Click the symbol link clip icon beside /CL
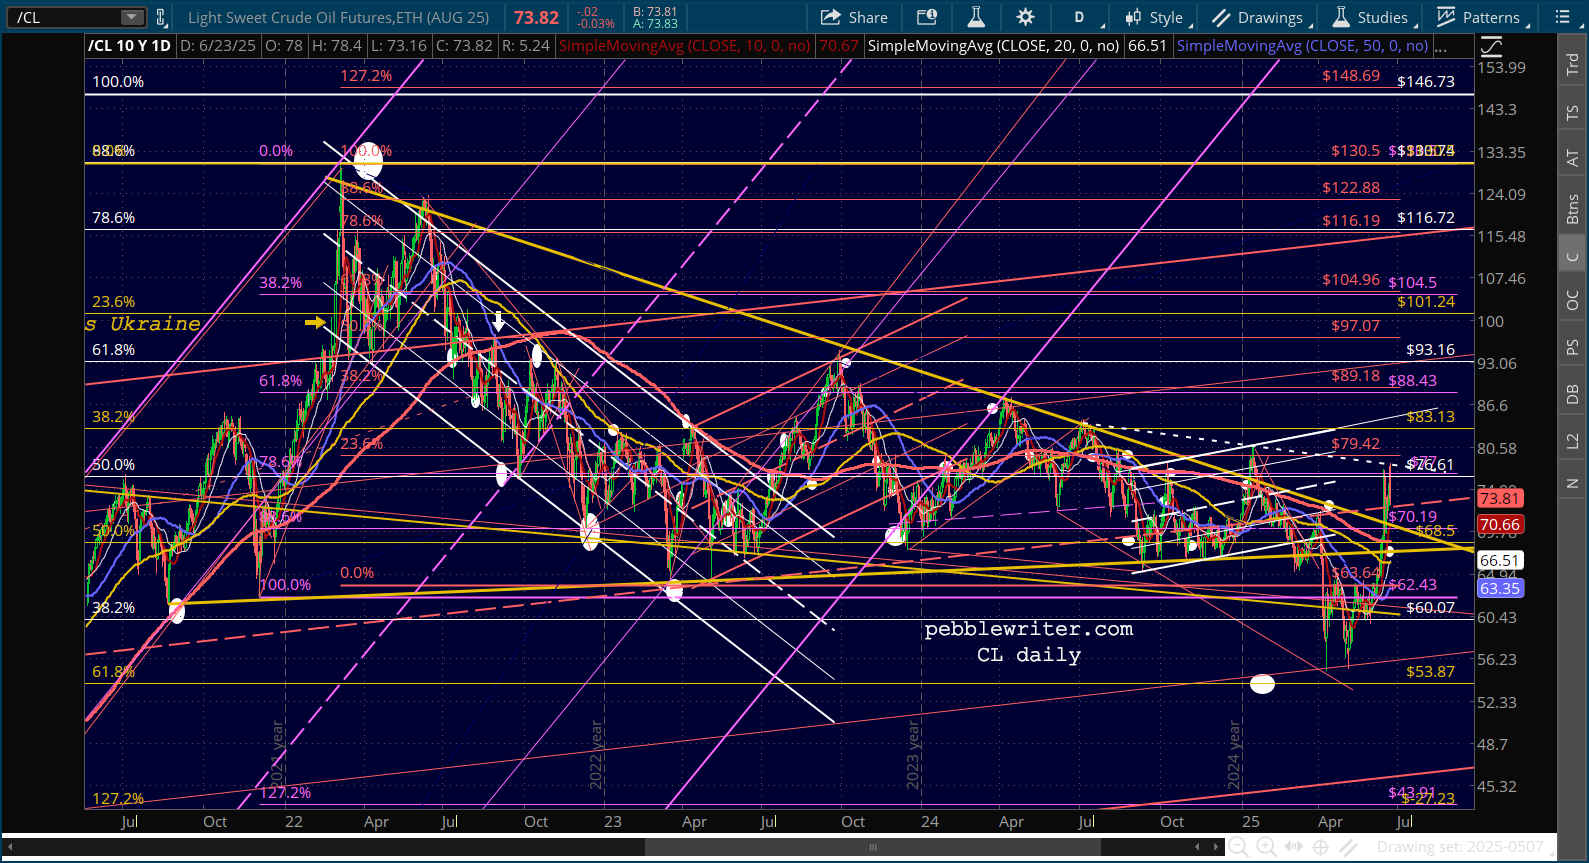Image resolution: width=1589 pixels, height=863 pixels. pyautogui.click(x=160, y=17)
